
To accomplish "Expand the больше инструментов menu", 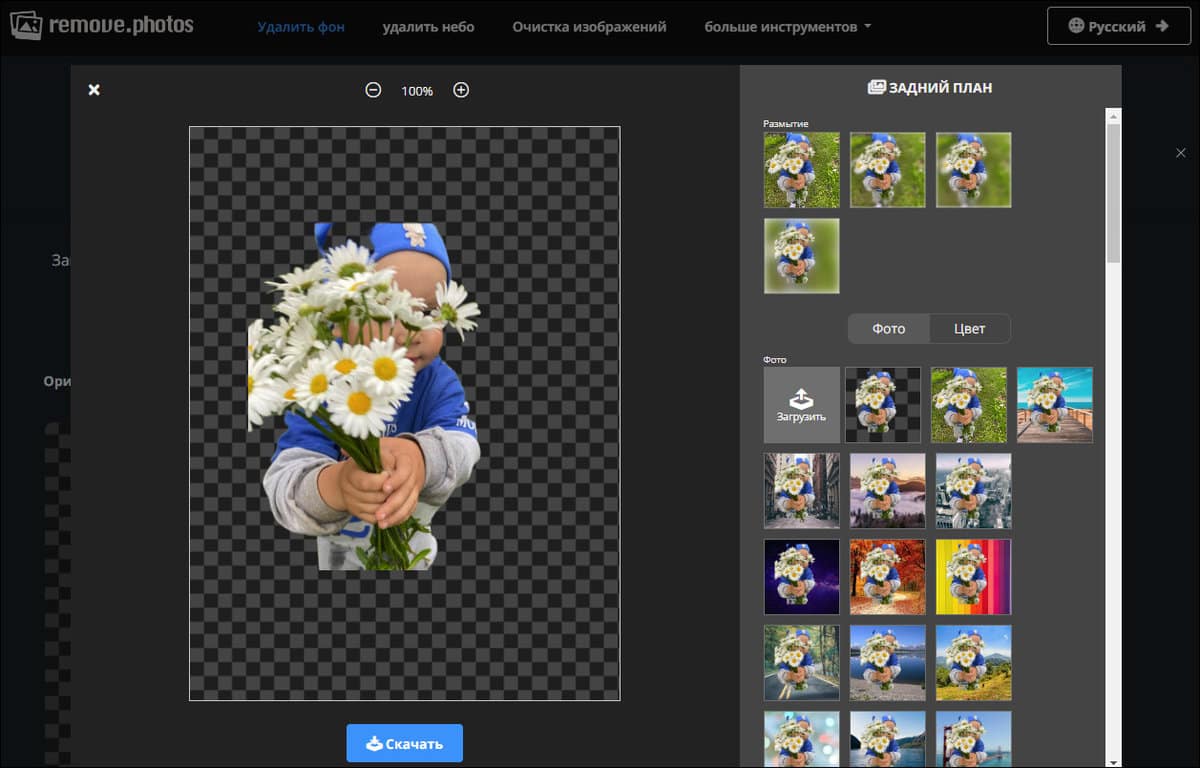I will tap(787, 27).
